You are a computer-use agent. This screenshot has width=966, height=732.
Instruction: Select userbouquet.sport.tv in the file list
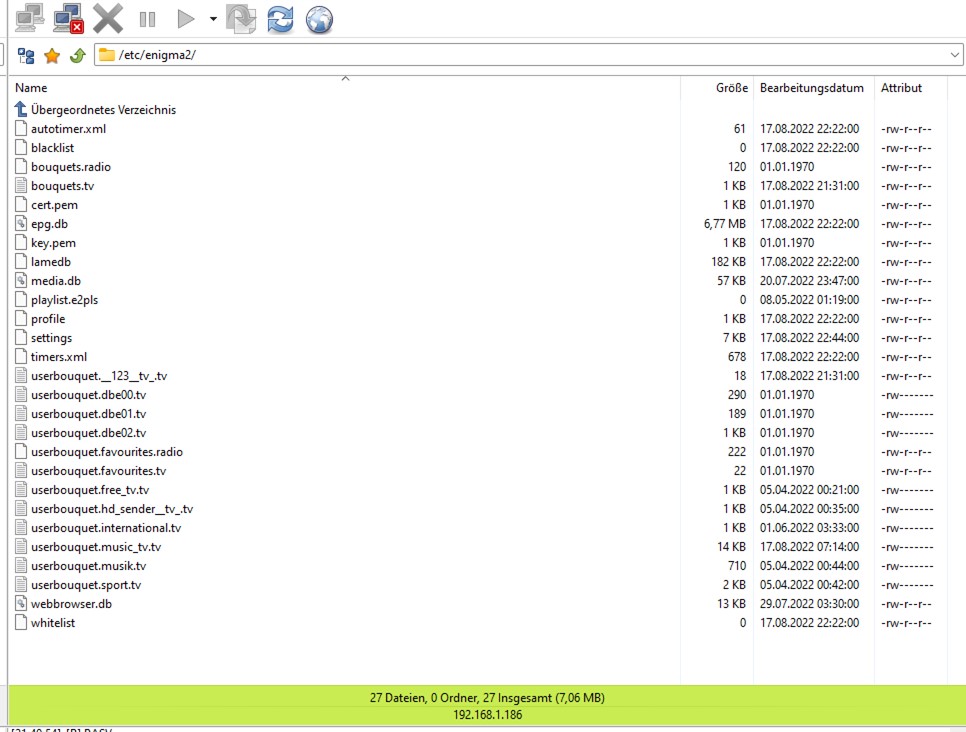pyautogui.click(x=86, y=585)
